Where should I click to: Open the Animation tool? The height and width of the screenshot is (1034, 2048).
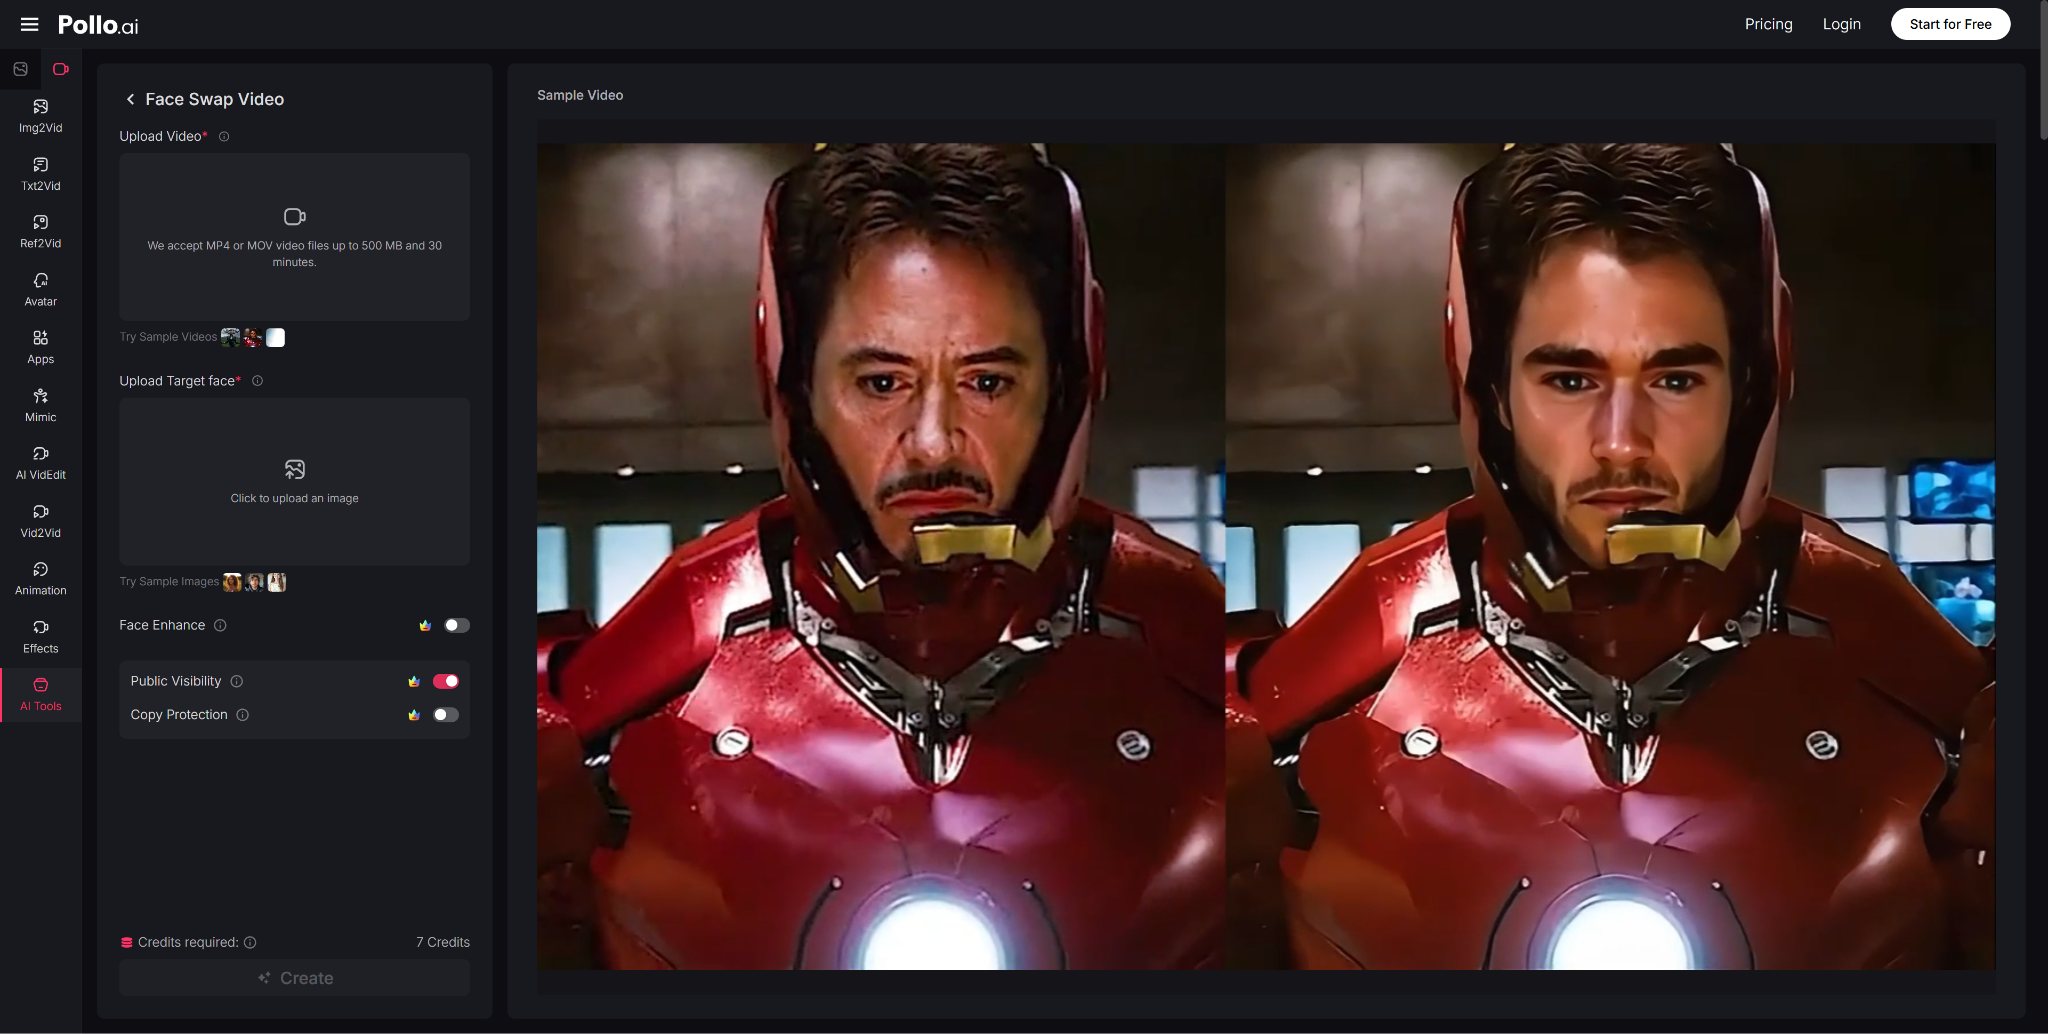pyautogui.click(x=41, y=579)
